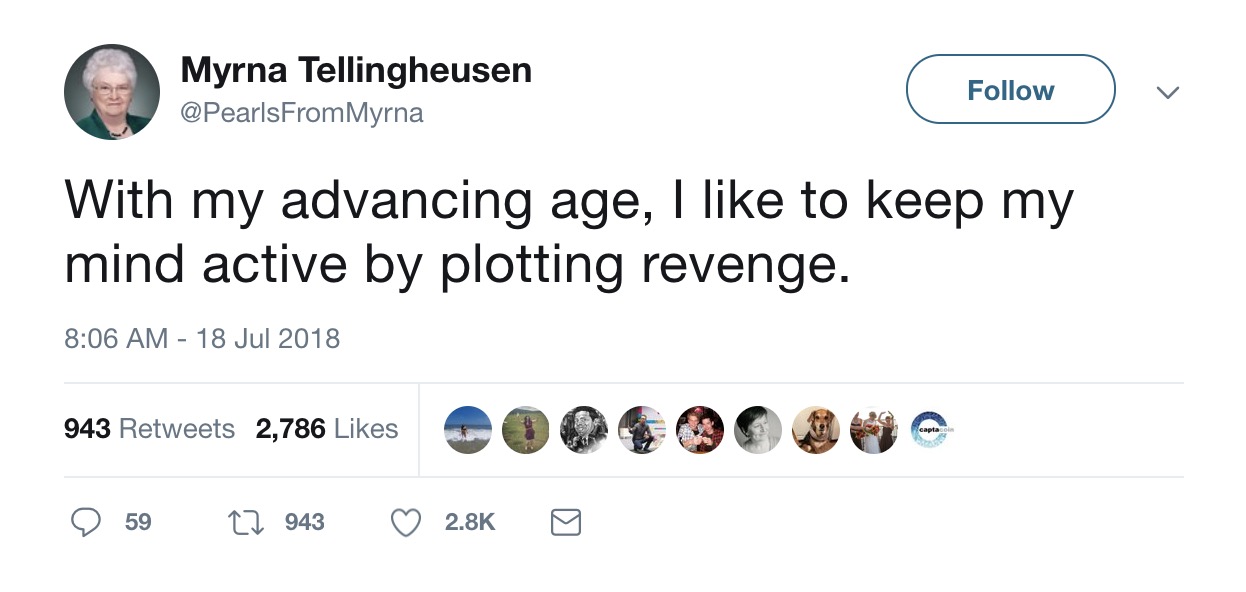This screenshot has height=592, width=1246.
Task: Expand more actions with the caret icon
Action: pyautogui.click(x=1167, y=91)
